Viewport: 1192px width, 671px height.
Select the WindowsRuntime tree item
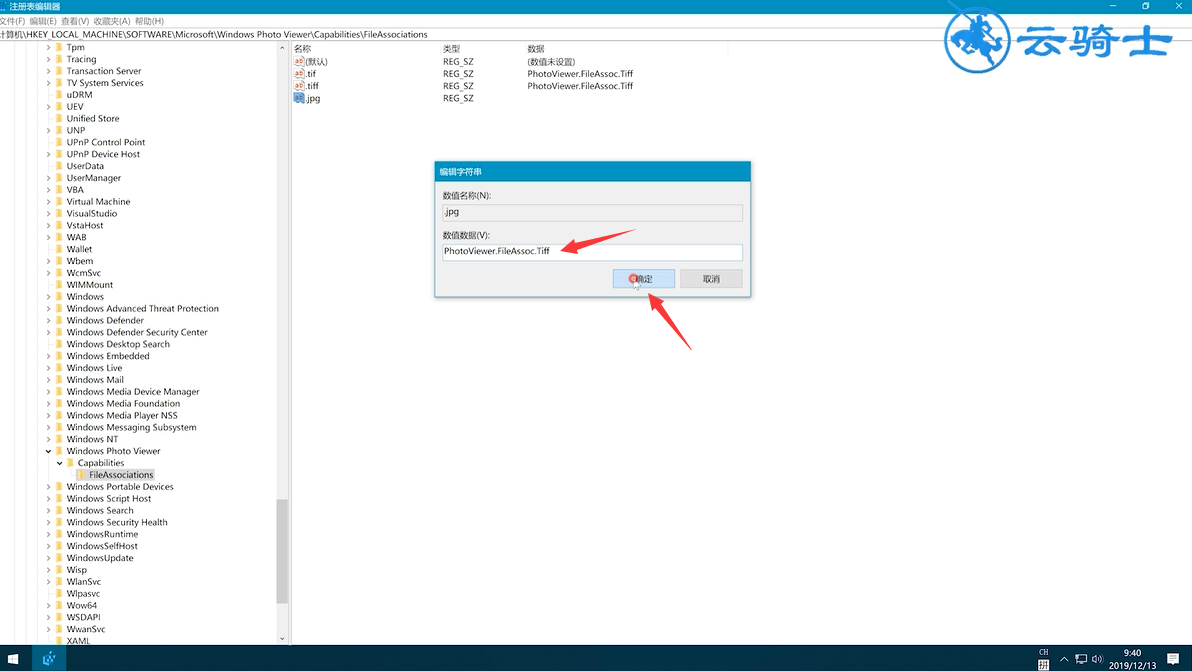coord(102,534)
